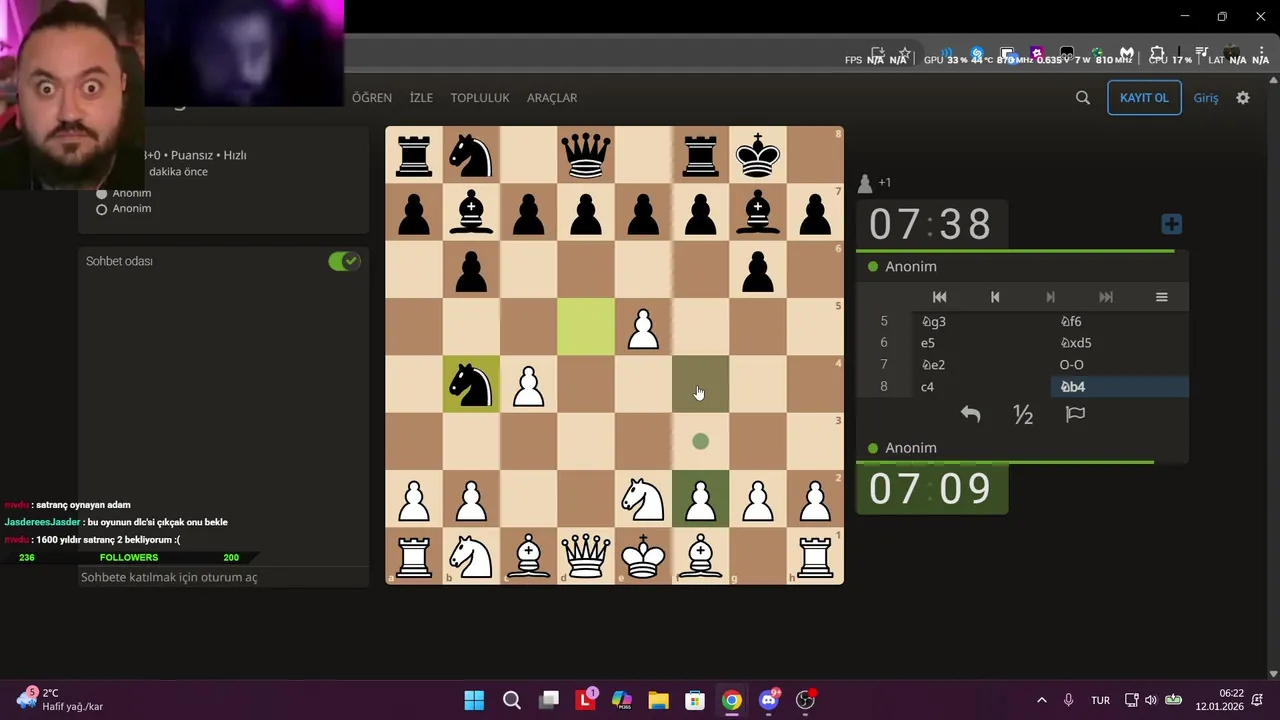
Task: Select the black knight on b4
Action: 471,384
